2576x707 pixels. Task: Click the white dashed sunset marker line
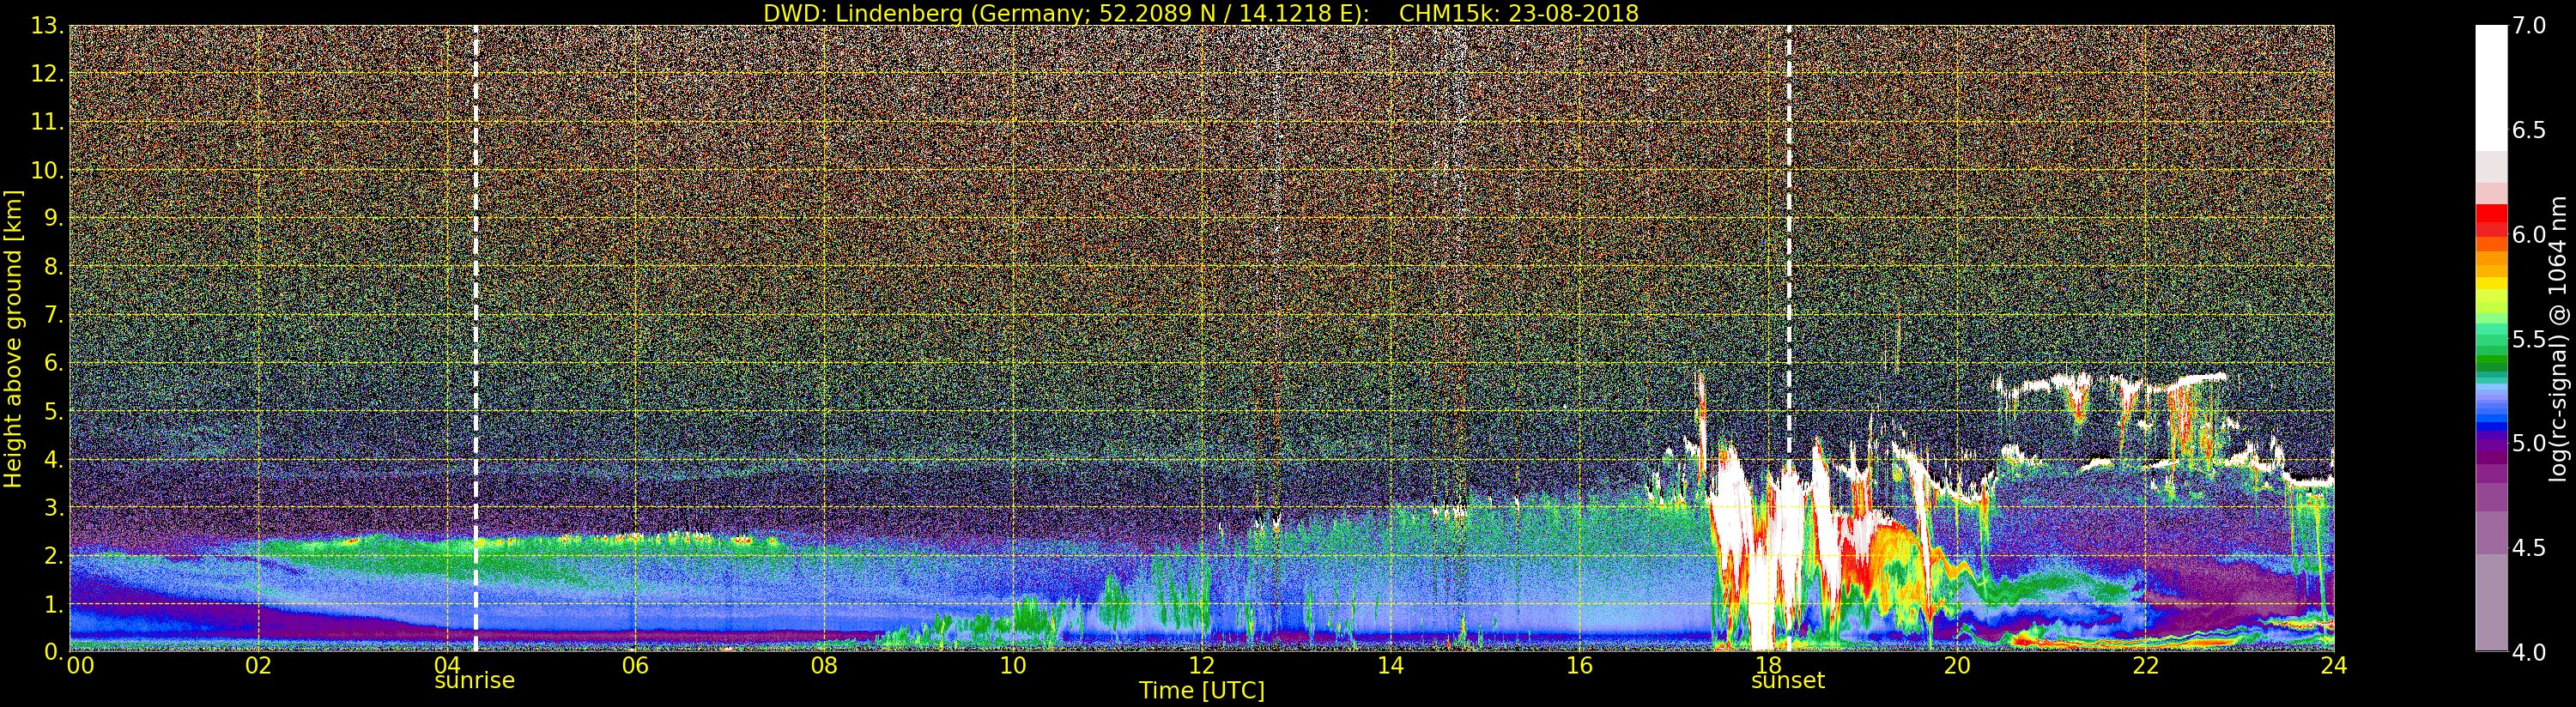[1788, 339]
